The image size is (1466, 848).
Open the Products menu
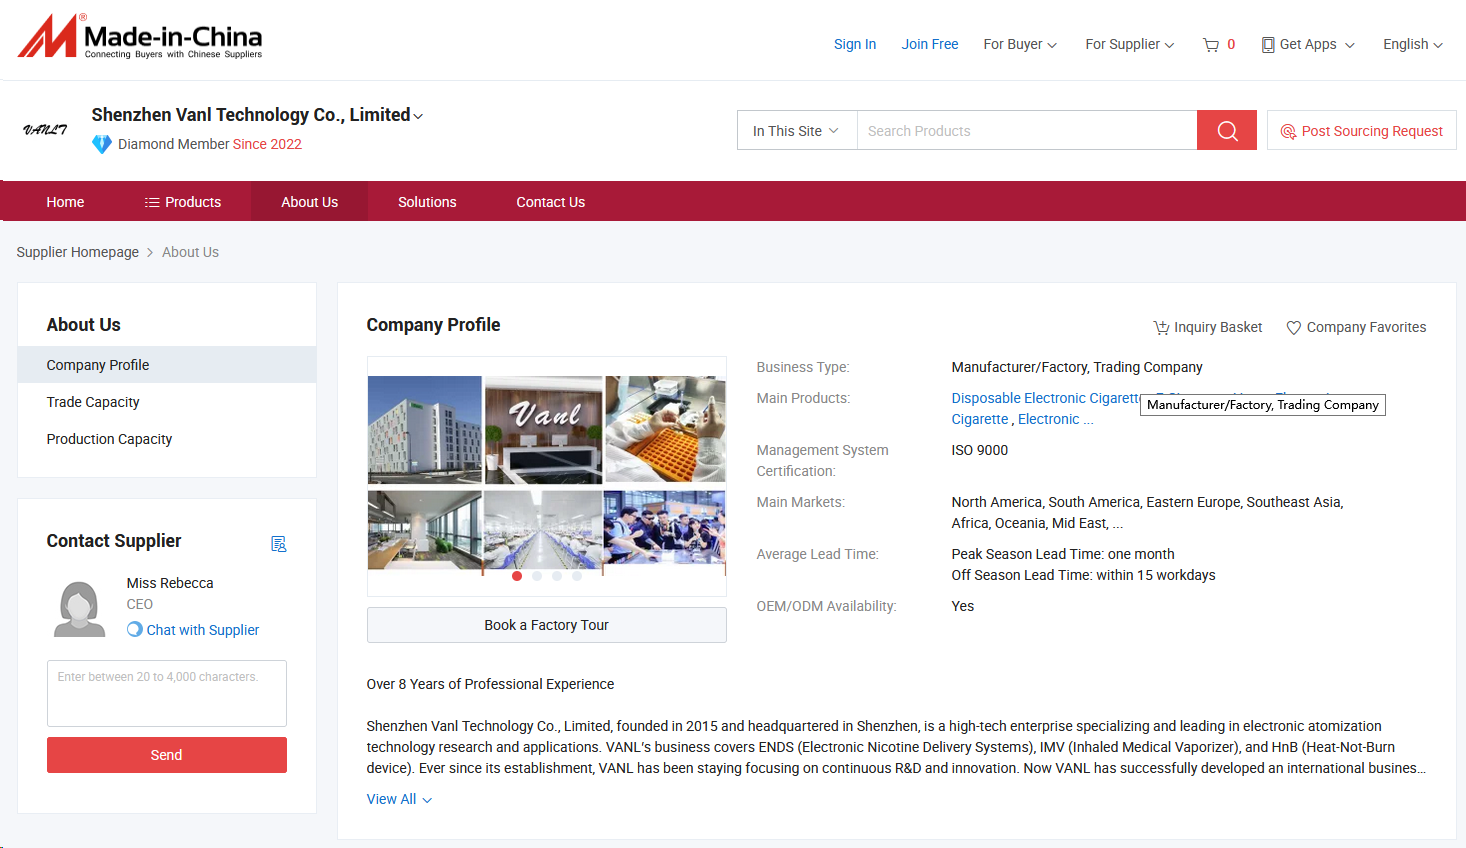[x=183, y=202]
